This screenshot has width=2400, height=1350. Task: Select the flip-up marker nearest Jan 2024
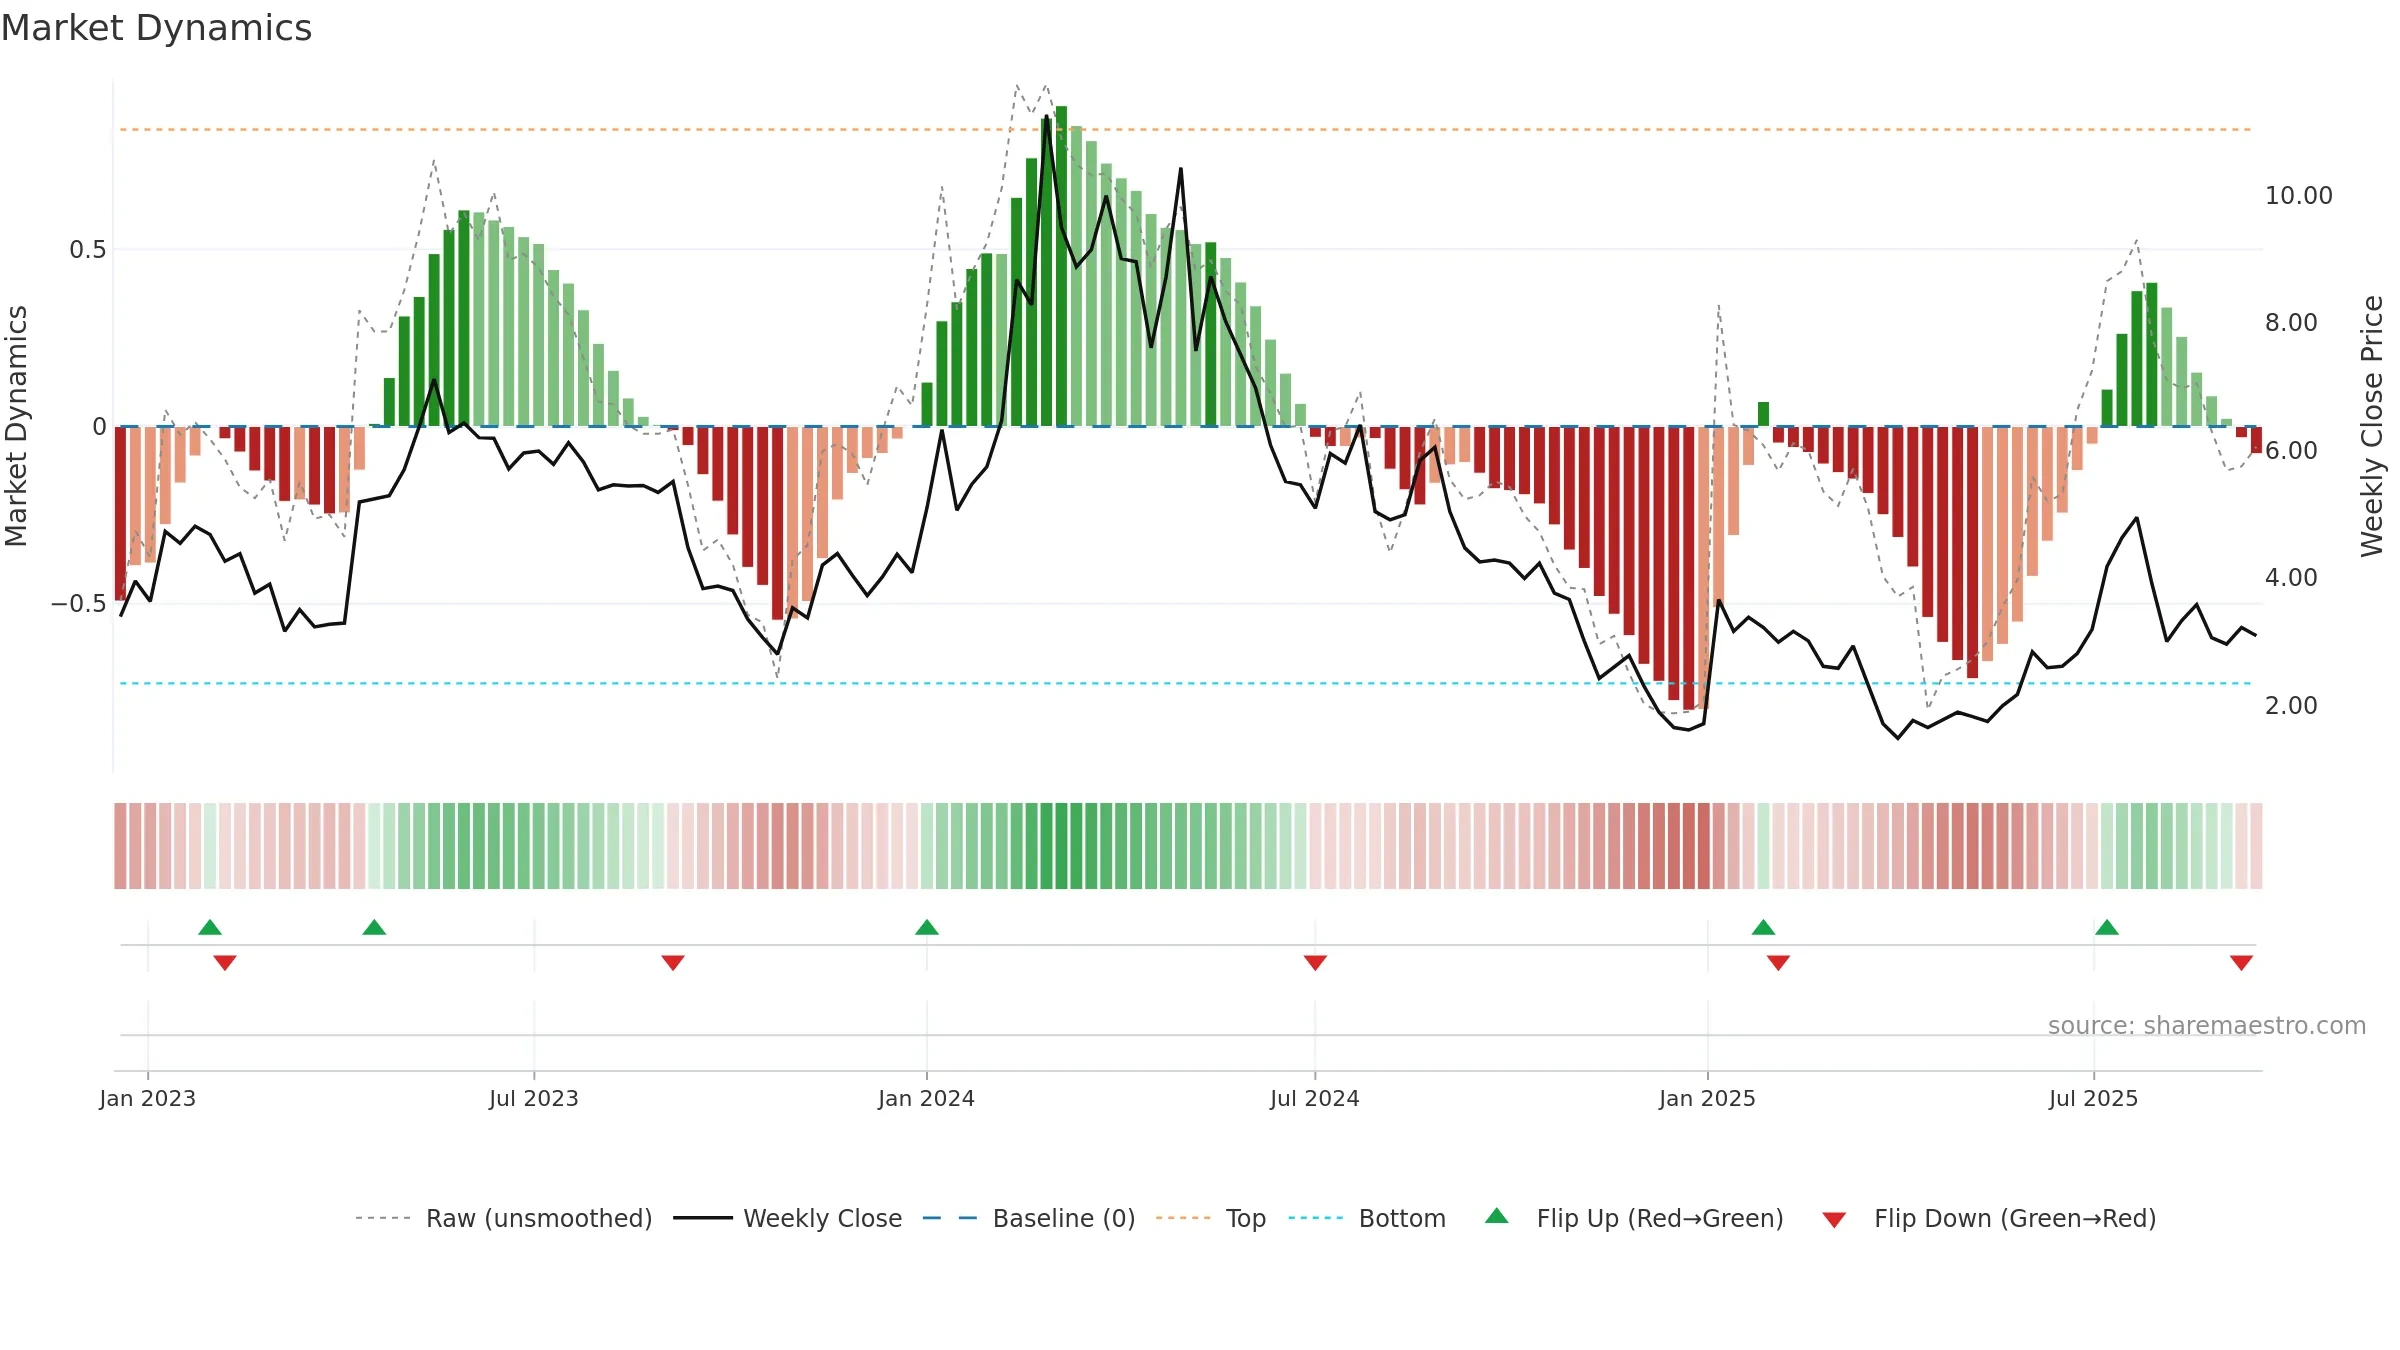[x=927, y=927]
